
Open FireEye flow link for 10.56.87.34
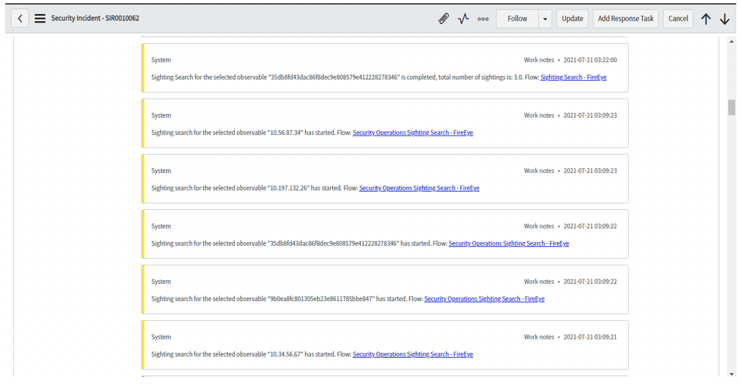(413, 132)
